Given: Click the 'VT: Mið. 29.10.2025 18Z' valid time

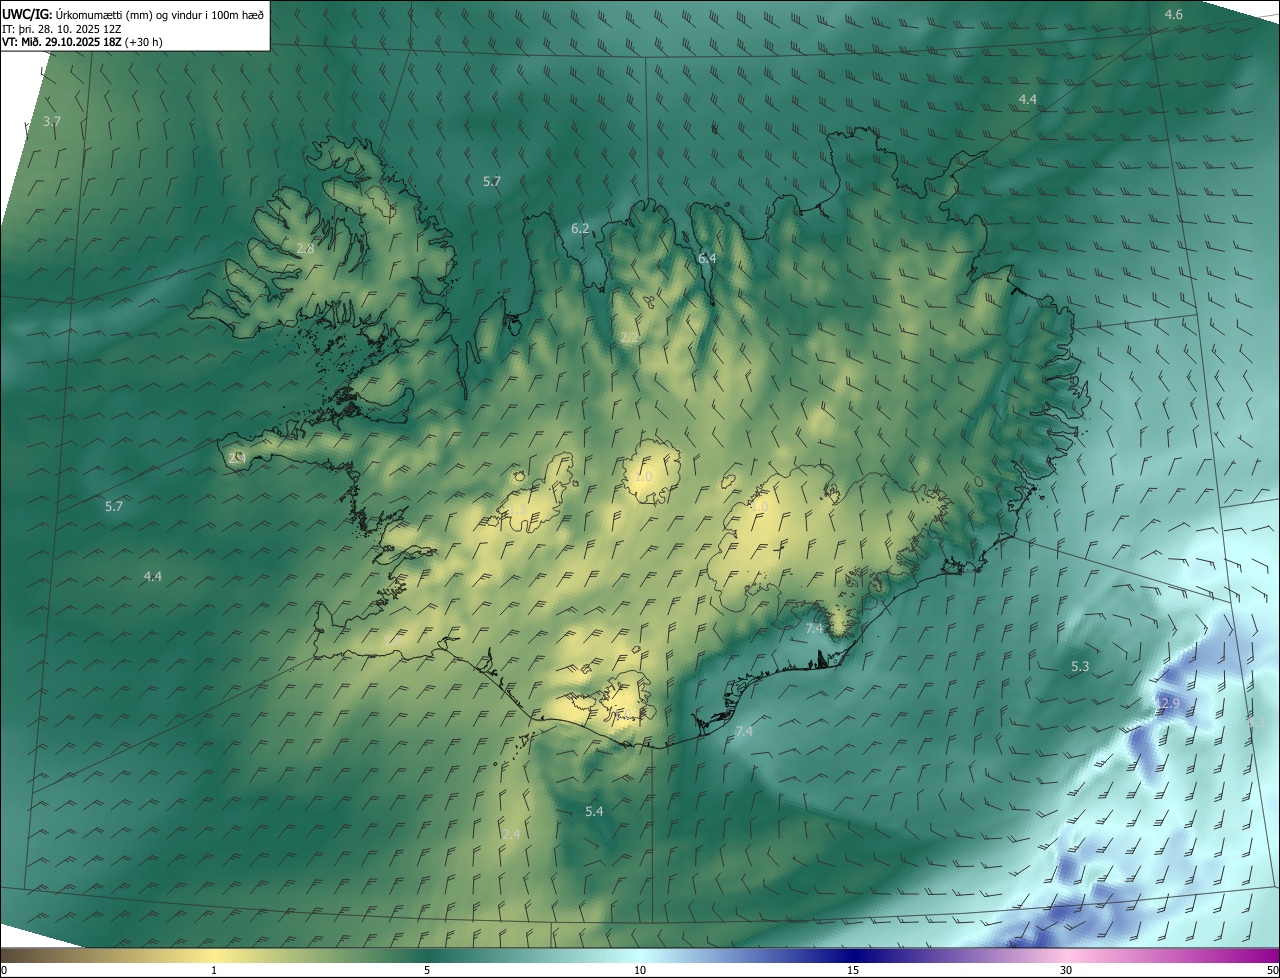Looking at the screenshot, I should coord(62,42).
